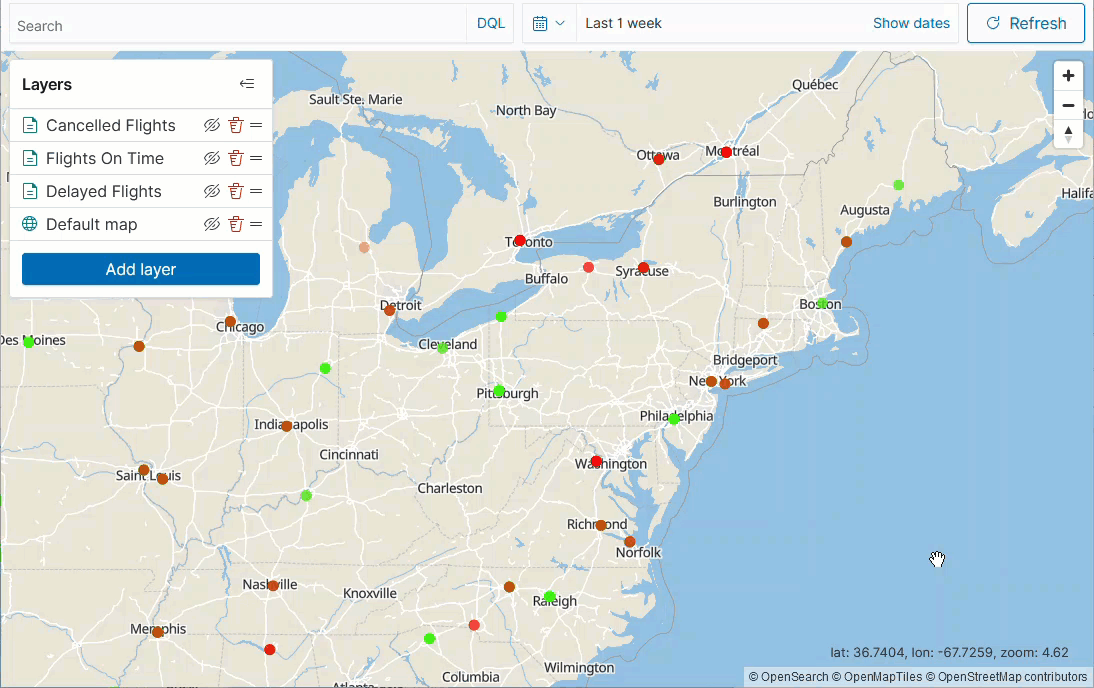The image size is (1094, 688).
Task: Click the brown marker at Norfolk
Action: 630,541
